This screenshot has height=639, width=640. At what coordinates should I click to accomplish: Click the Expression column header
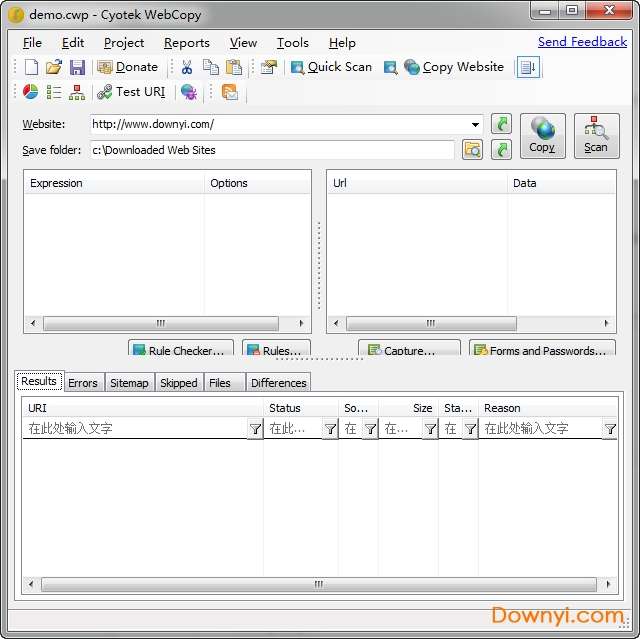click(x=114, y=183)
